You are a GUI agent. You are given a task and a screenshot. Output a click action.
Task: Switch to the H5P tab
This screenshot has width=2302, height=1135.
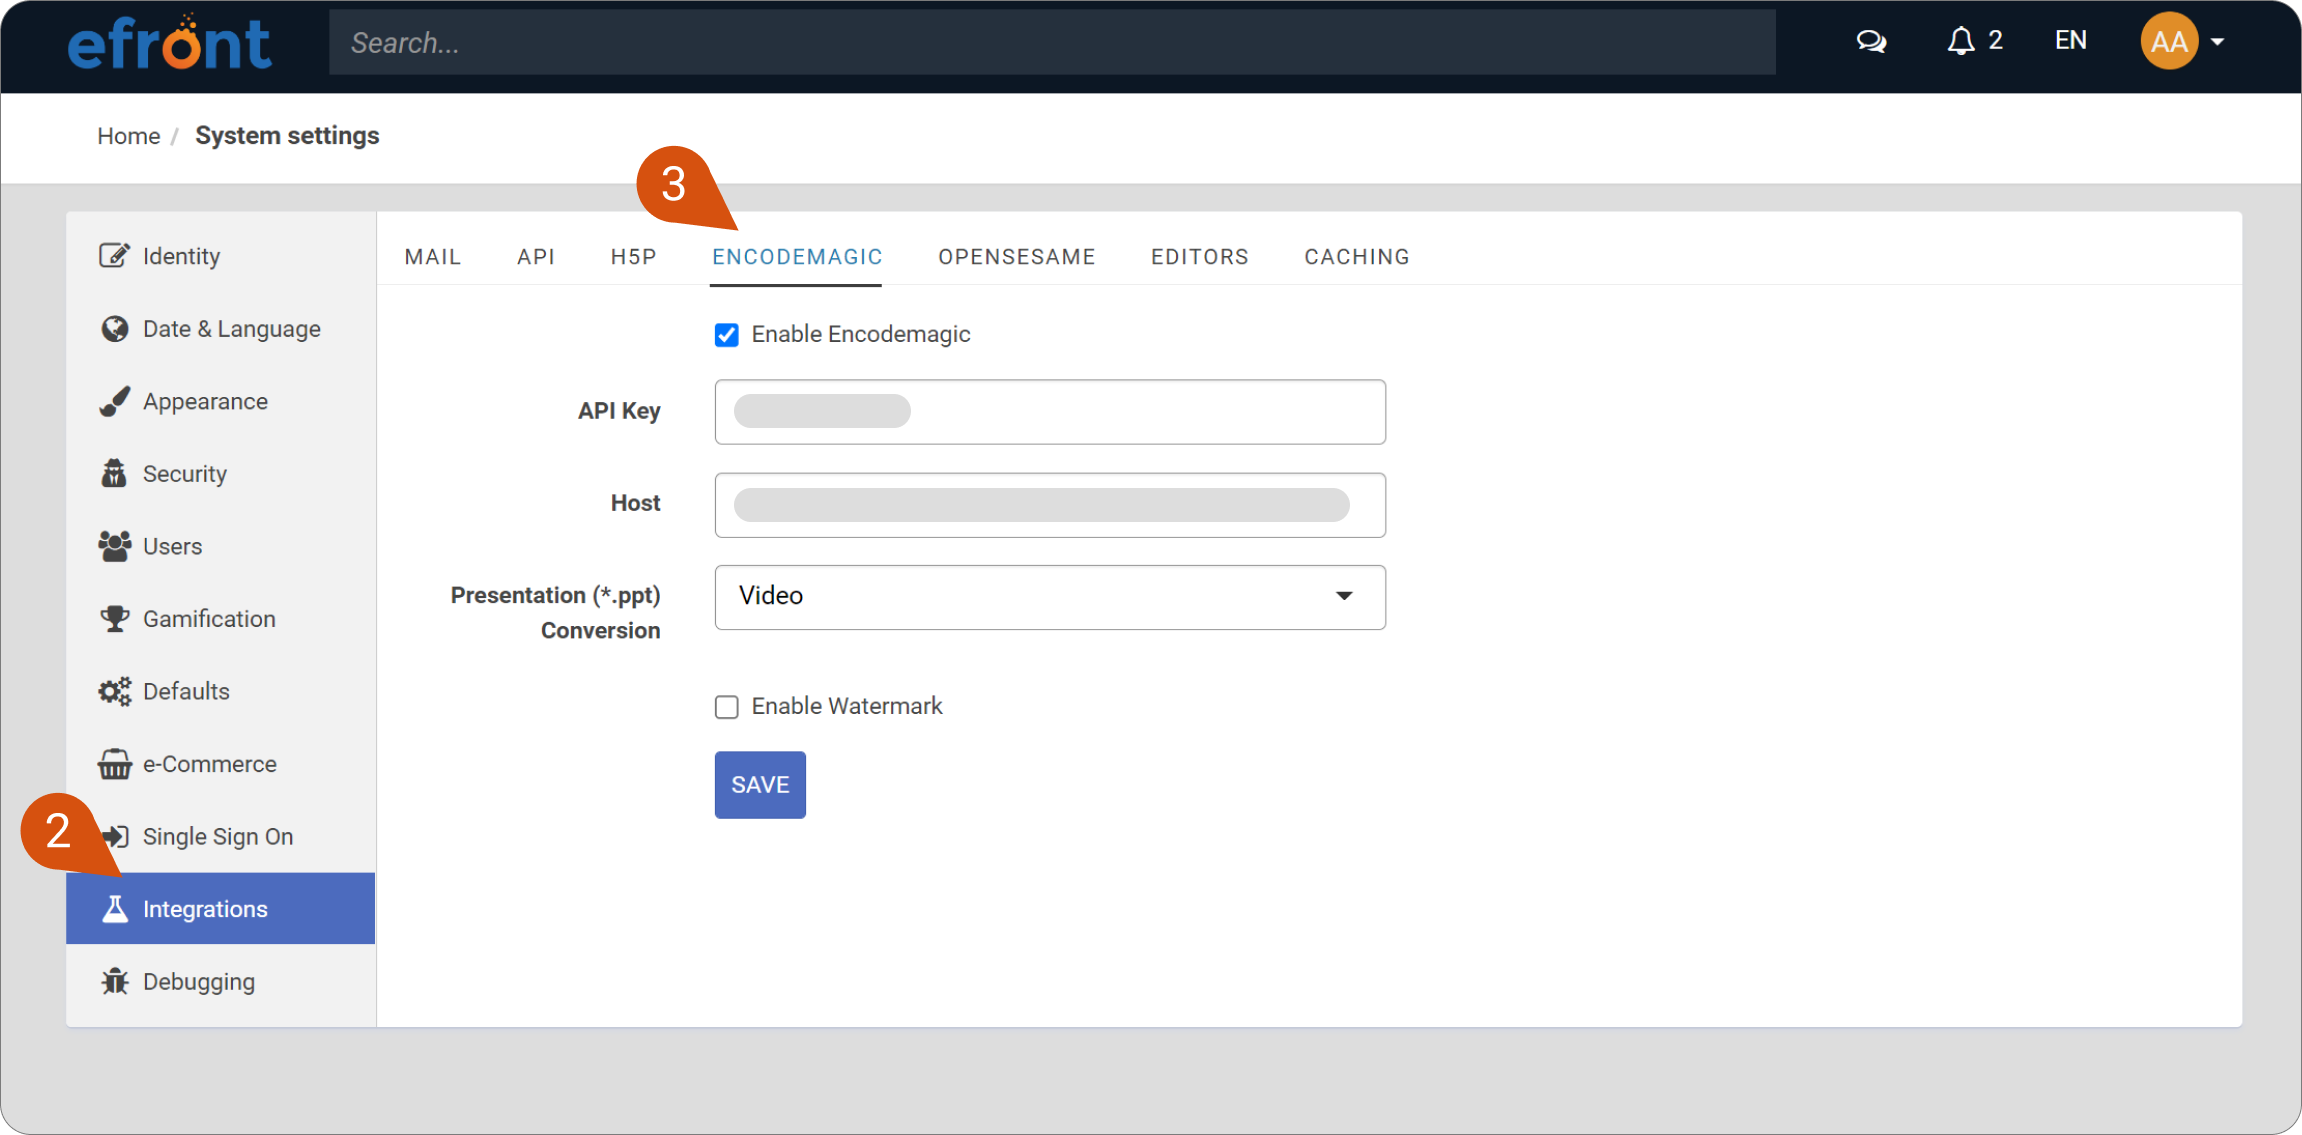pos(634,257)
